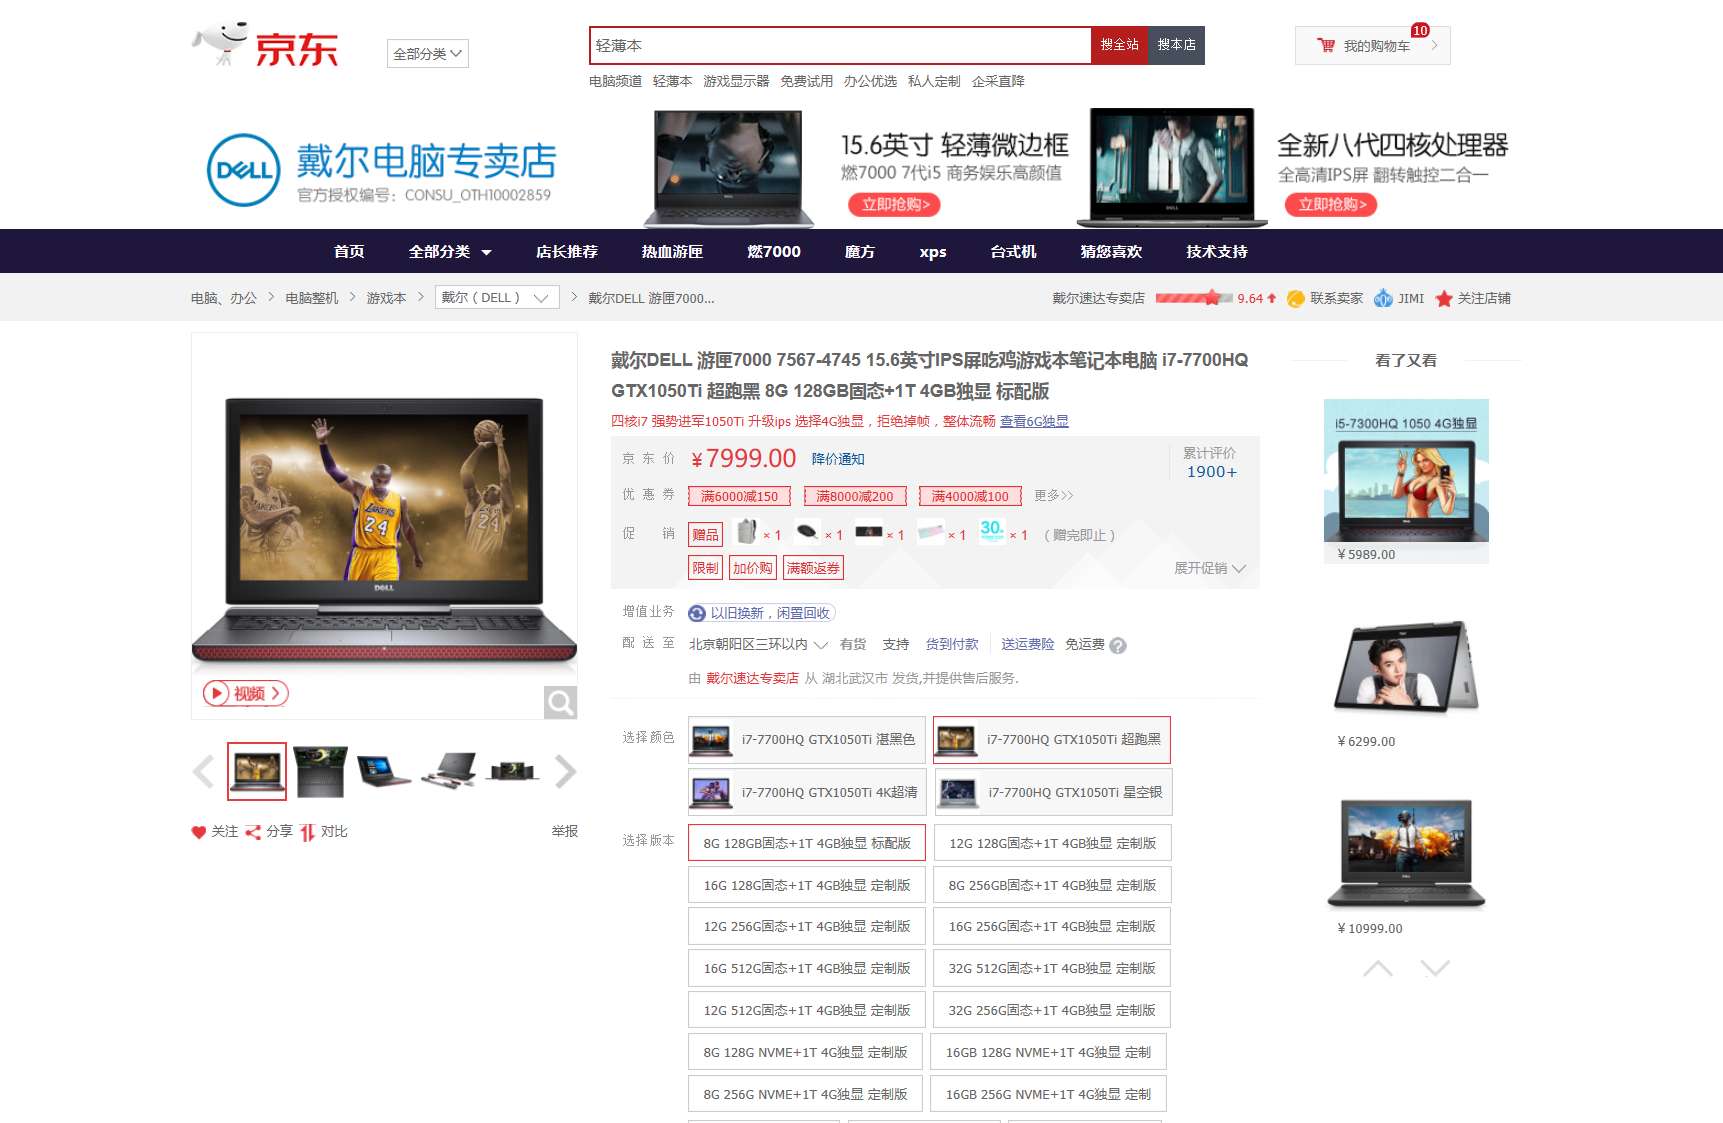Click 立即抢购 on 15.6英寸 banner

click(x=894, y=204)
